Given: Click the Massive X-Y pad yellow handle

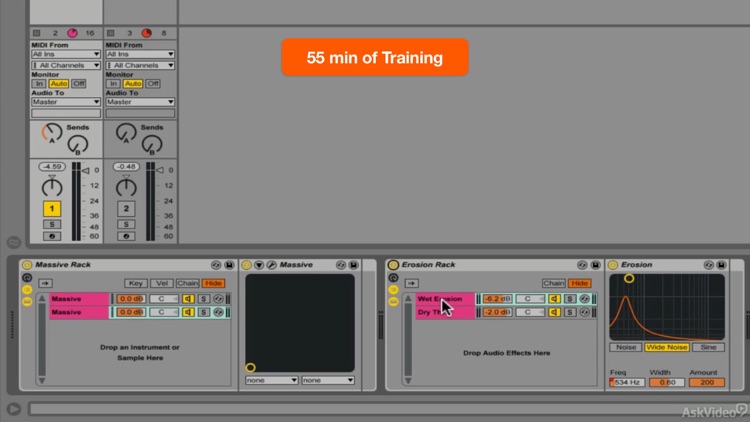Looking at the screenshot, I should pos(250,367).
